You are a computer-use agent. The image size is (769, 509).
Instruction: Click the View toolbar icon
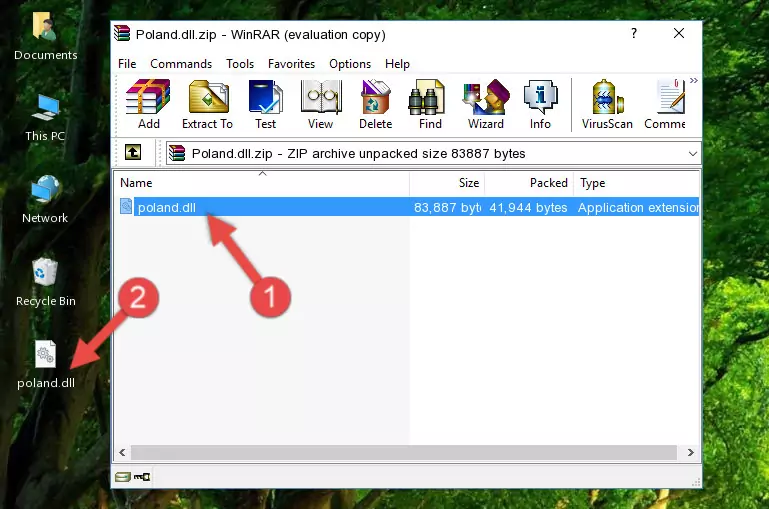pyautogui.click(x=321, y=104)
